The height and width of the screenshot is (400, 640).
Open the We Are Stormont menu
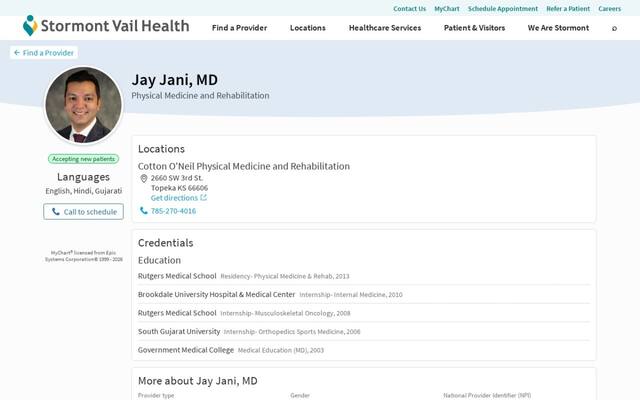pyautogui.click(x=558, y=28)
